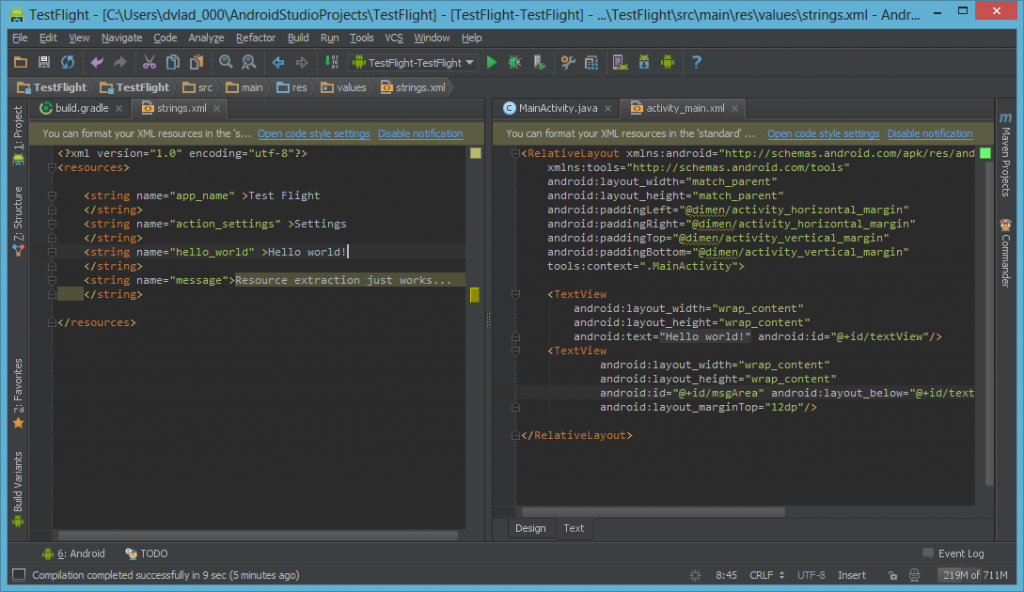Switch to the Design tab
The height and width of the screenshot is (592, 1024).
(x=530, y=528)
